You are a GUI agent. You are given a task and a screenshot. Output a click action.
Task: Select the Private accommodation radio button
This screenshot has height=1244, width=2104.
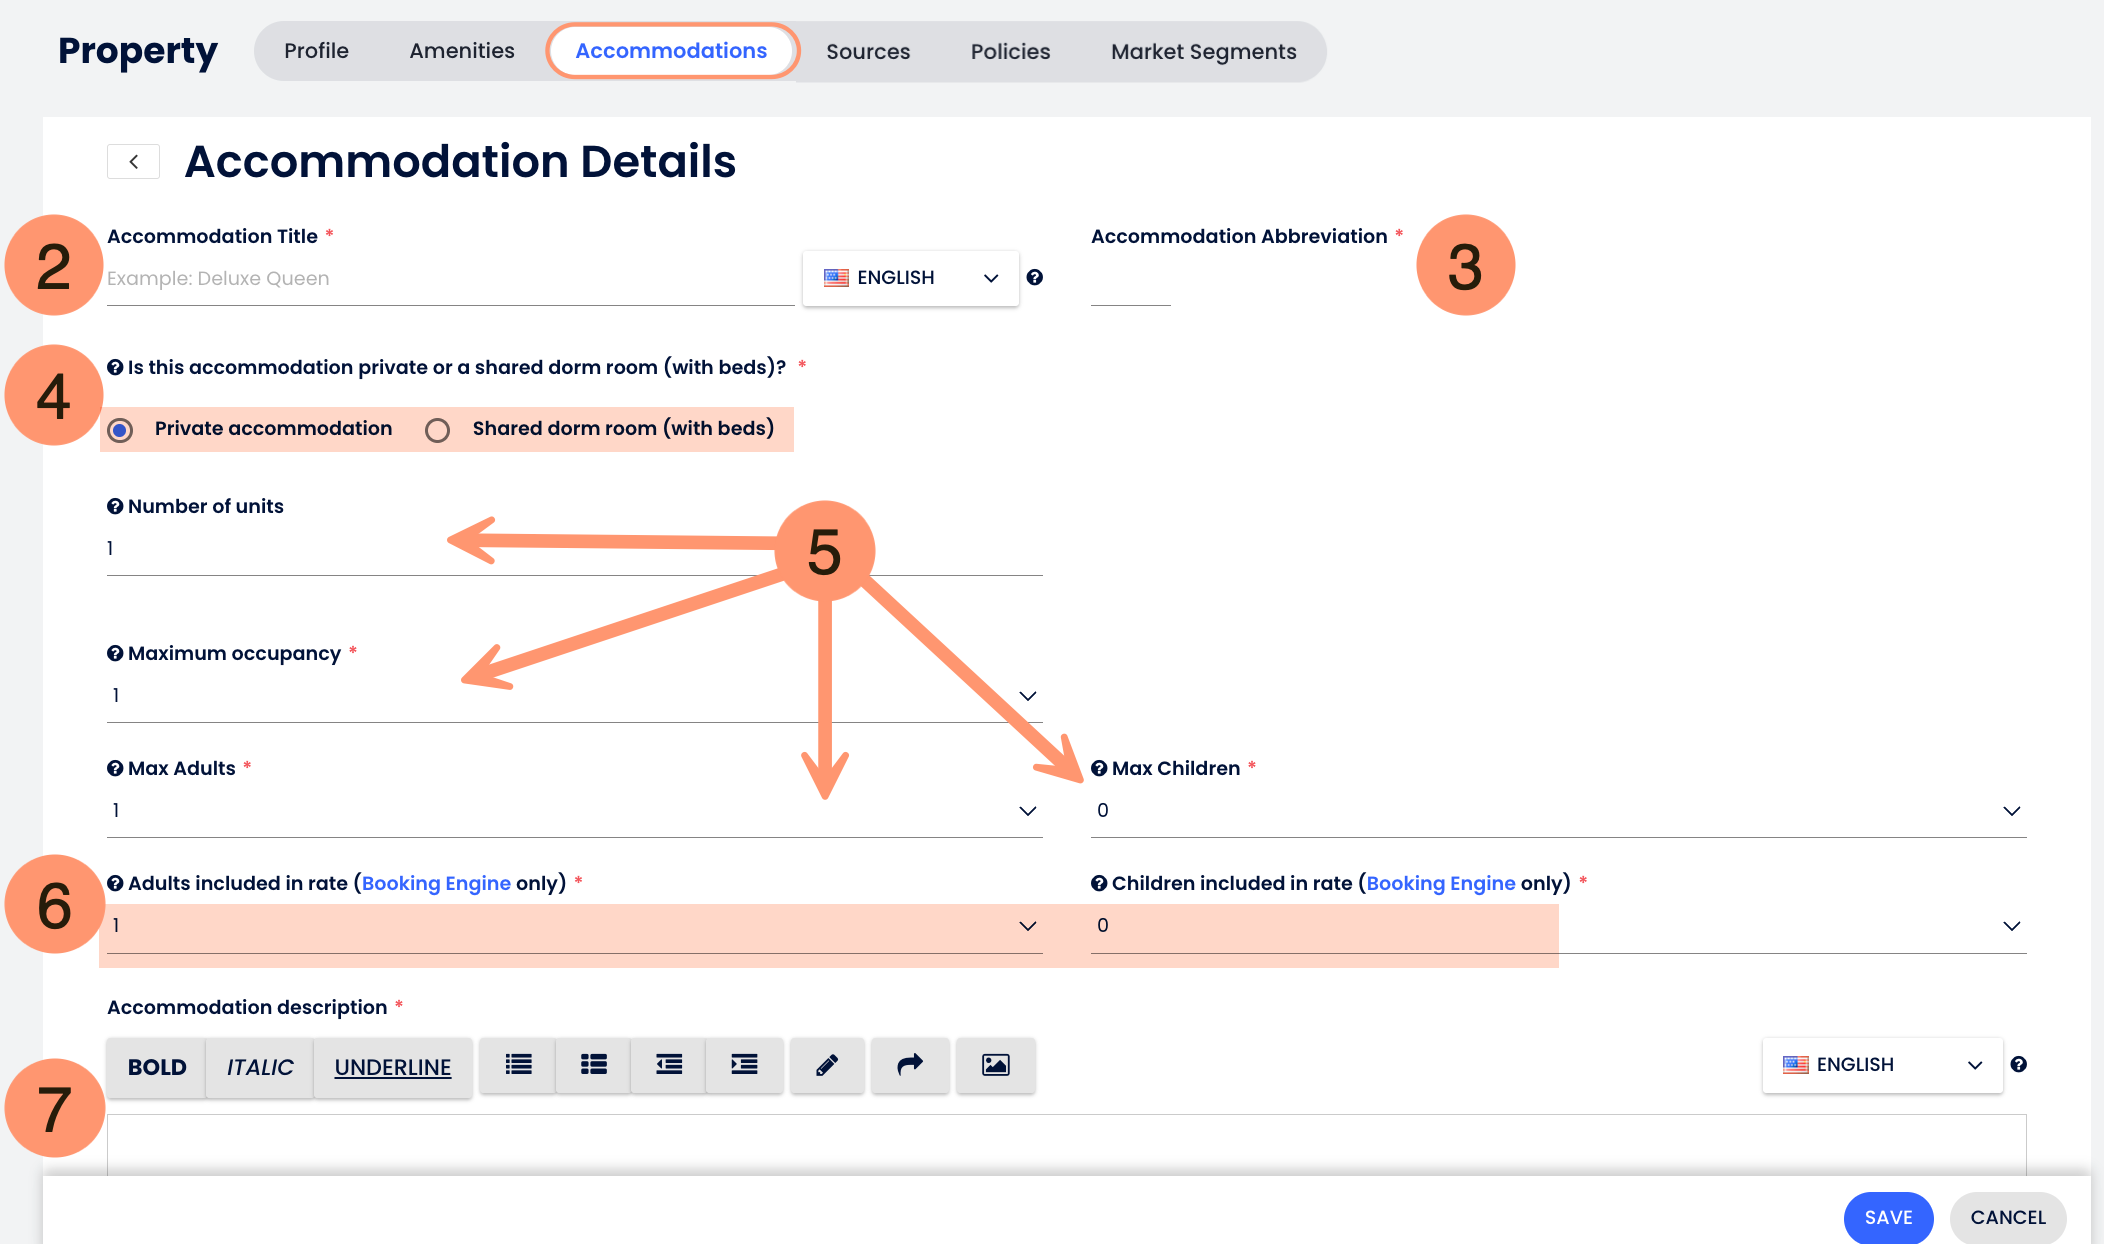121,430
